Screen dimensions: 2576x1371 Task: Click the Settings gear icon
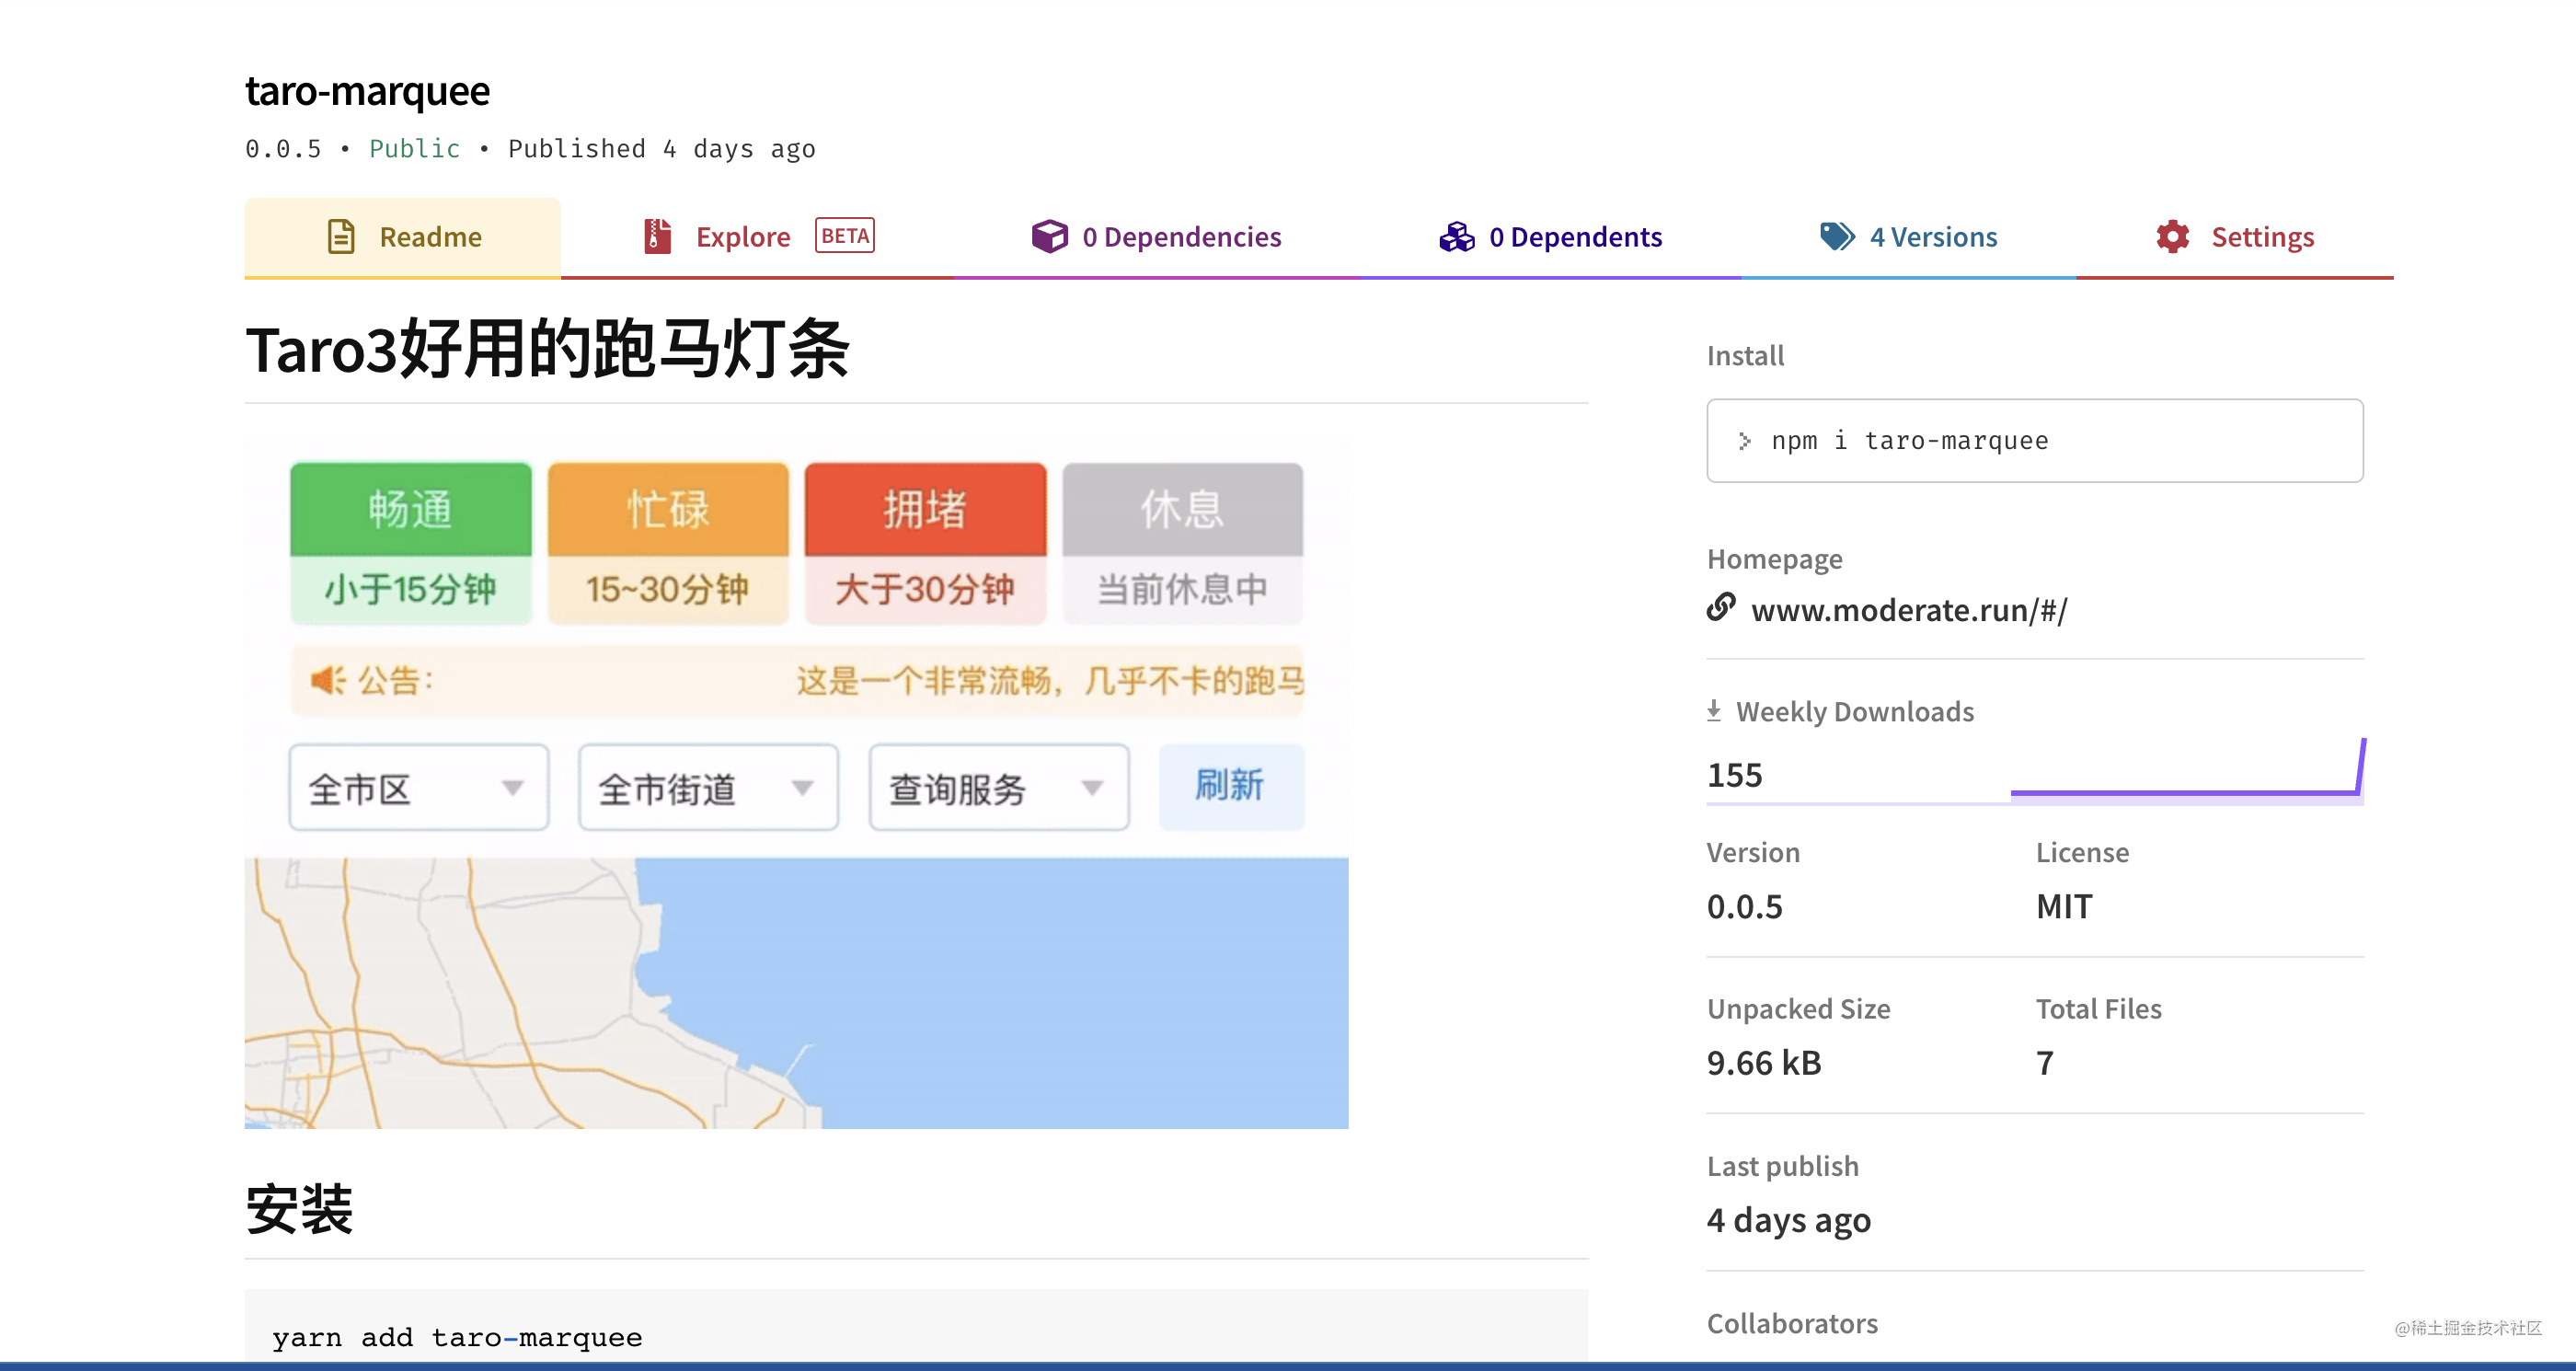(x=2173, y=237)
